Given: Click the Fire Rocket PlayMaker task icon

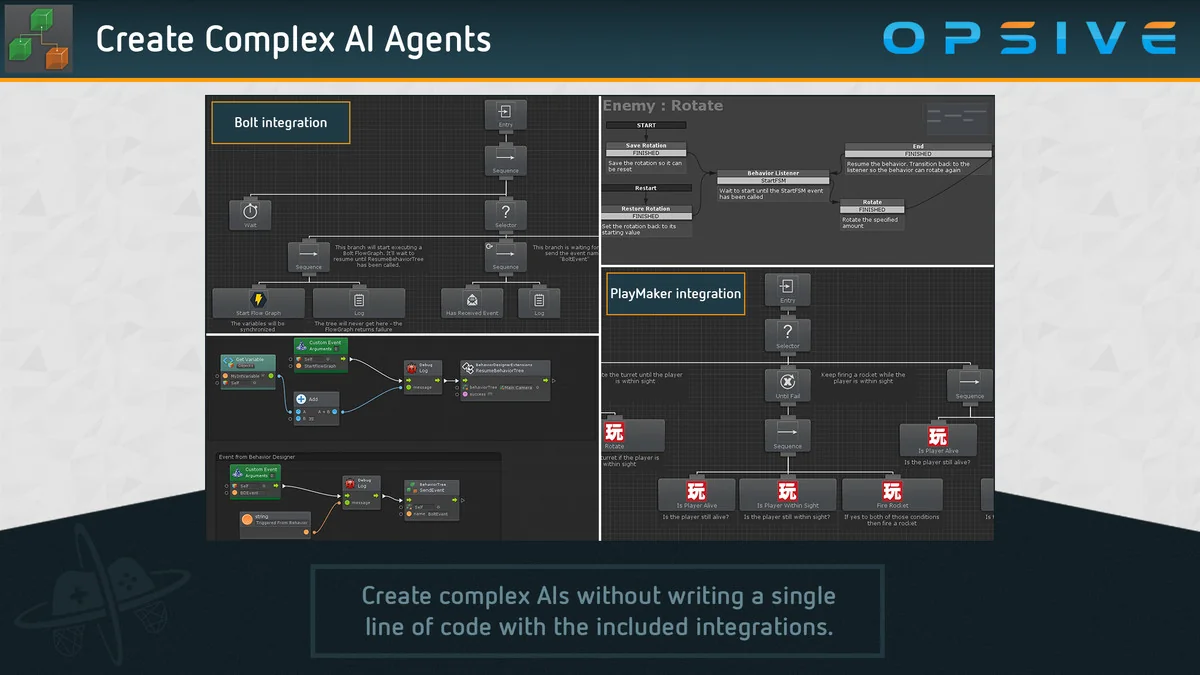Looking at the screenshot, I should tap(893, 491).
